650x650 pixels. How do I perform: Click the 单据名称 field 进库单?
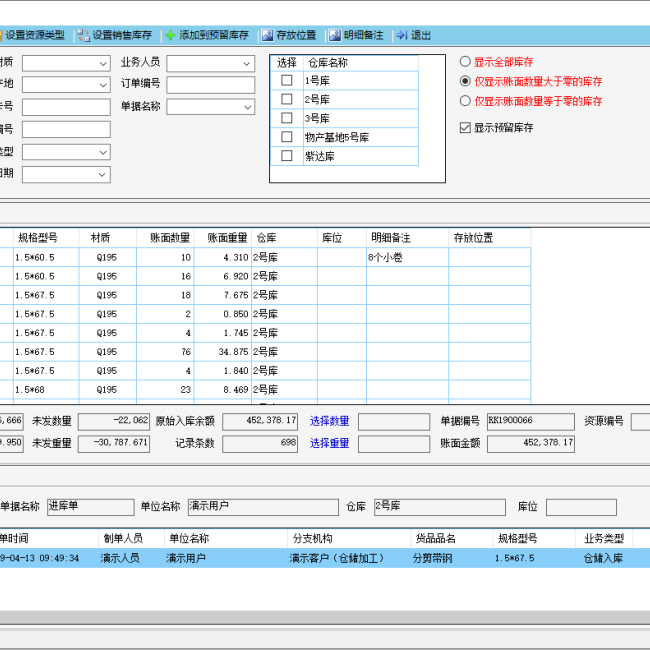pyautogui.click(x=91, y=507)
